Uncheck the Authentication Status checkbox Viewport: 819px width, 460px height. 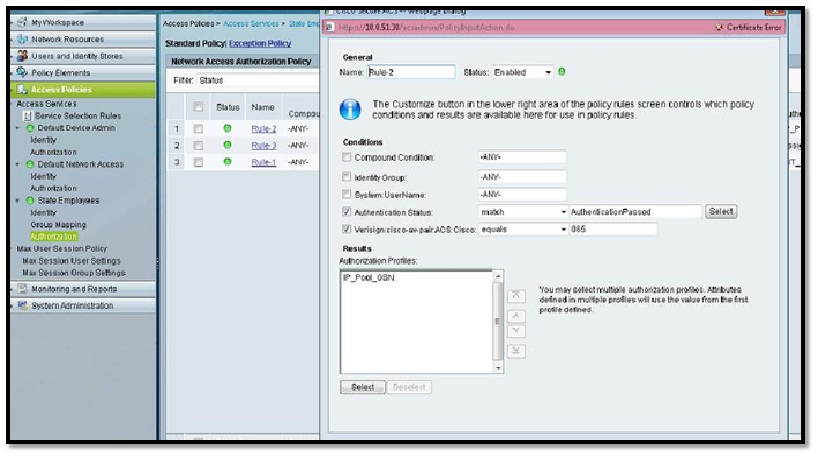point(346,212)
